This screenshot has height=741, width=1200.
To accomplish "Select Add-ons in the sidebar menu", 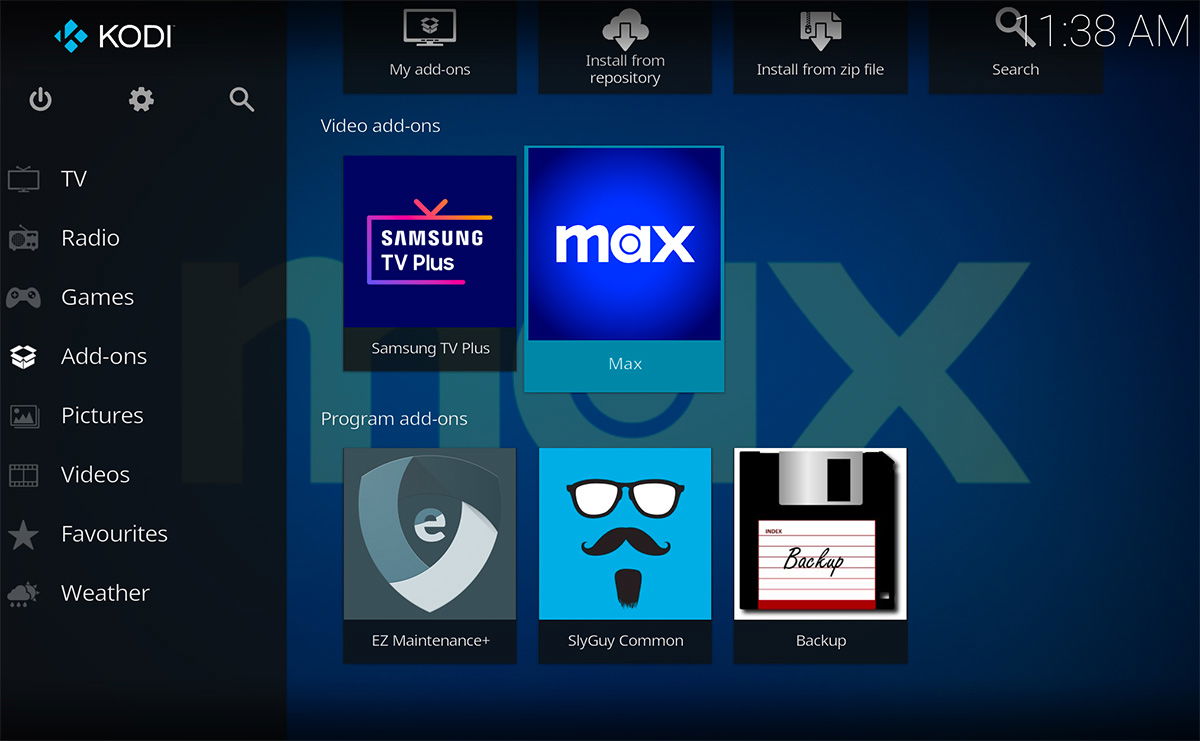I will [104, 356].
